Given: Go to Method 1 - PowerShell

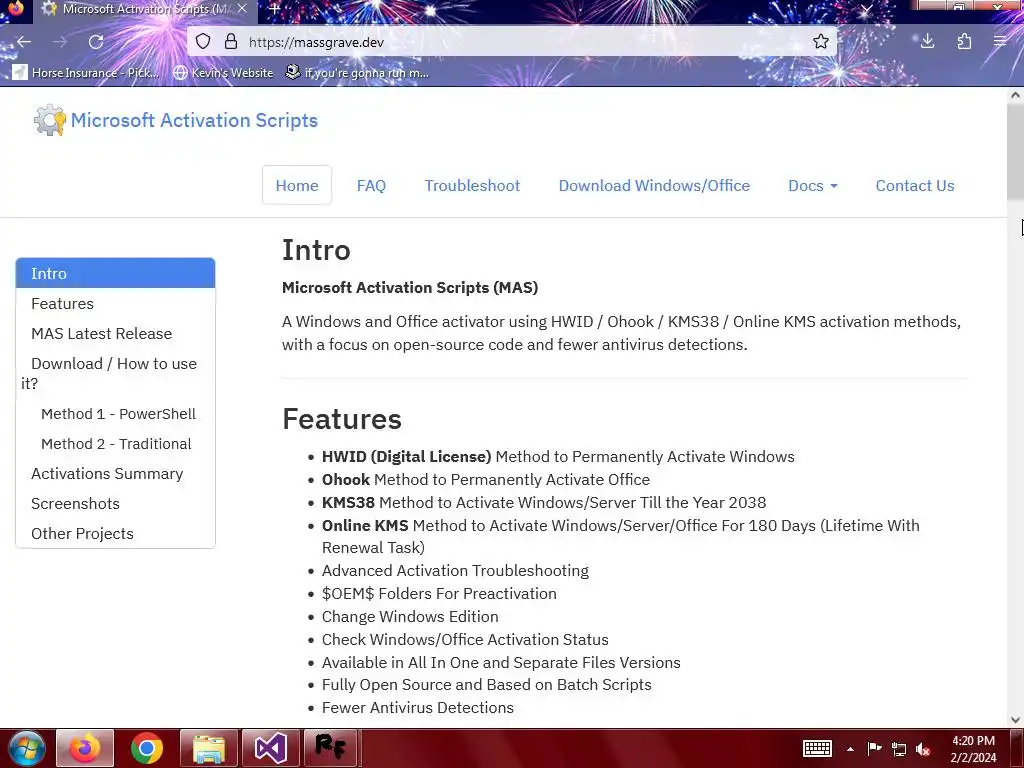Looking at the screenshot, I should pos(118,414).
